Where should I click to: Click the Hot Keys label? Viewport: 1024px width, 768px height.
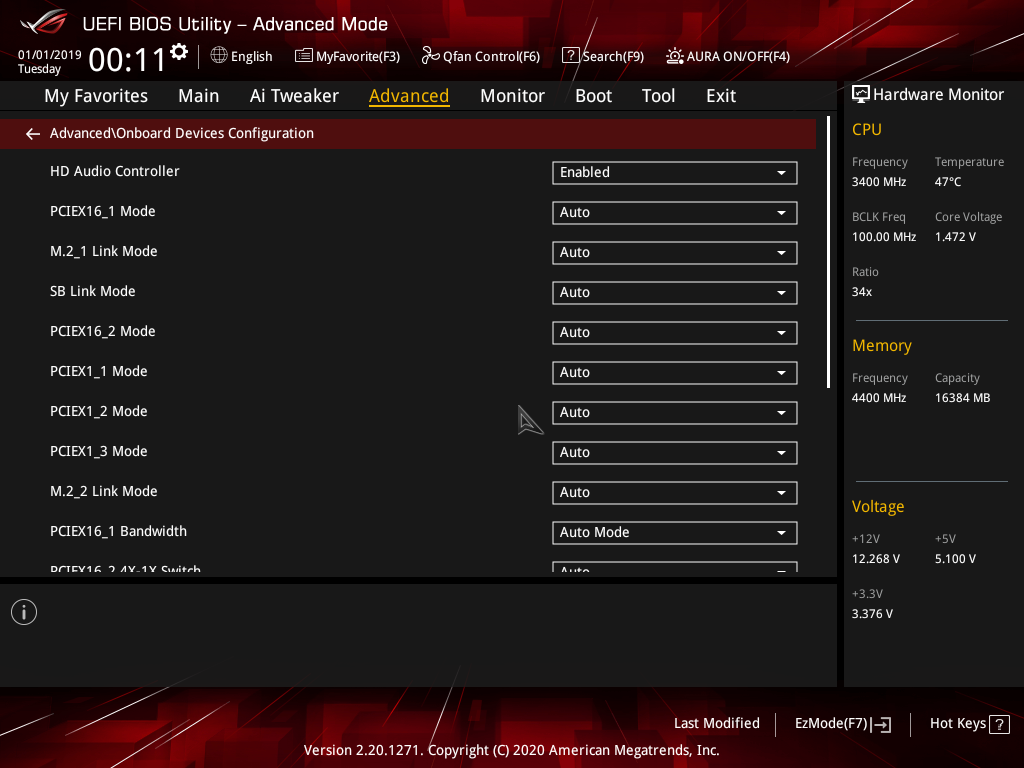[958, 724]
